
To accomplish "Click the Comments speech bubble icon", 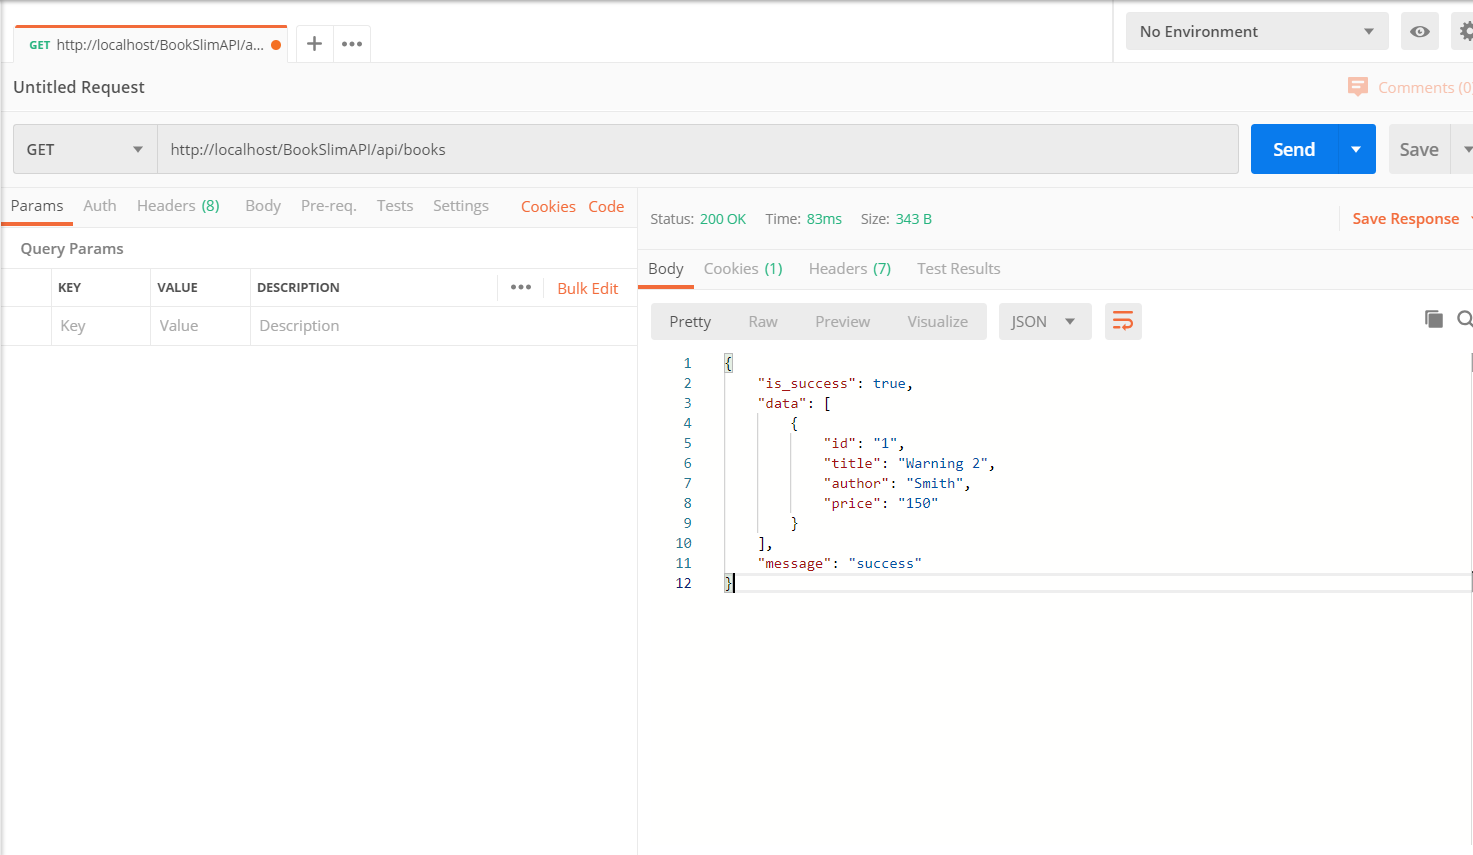I will click(1357, 87).
